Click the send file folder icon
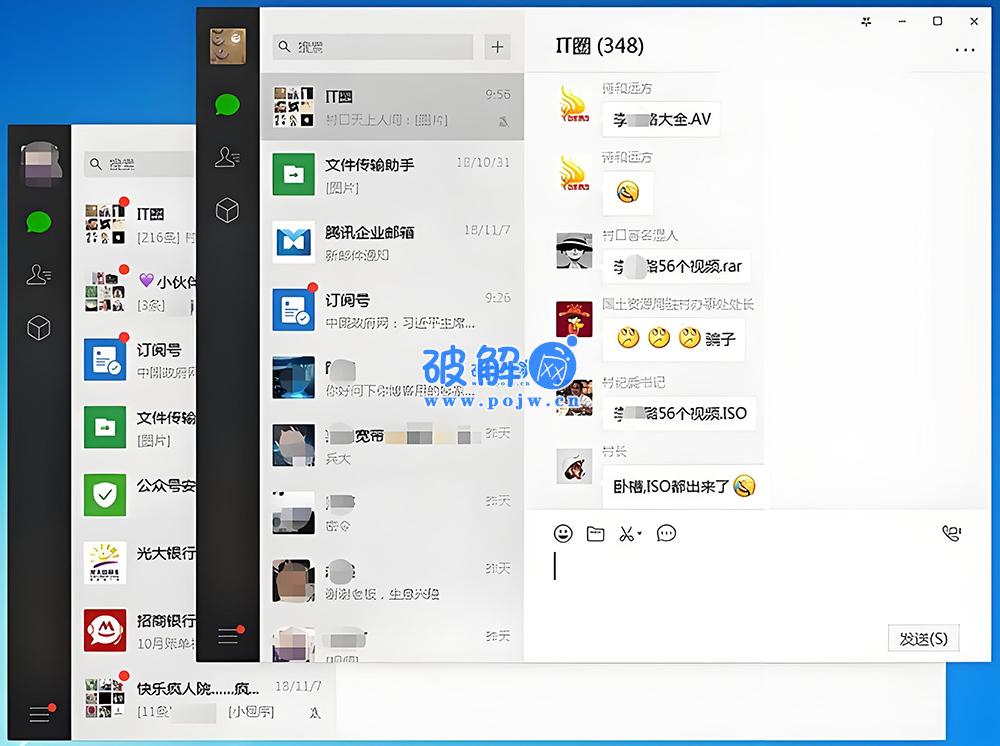Screen dimensions: 1000x746 [x=595, y=533]
